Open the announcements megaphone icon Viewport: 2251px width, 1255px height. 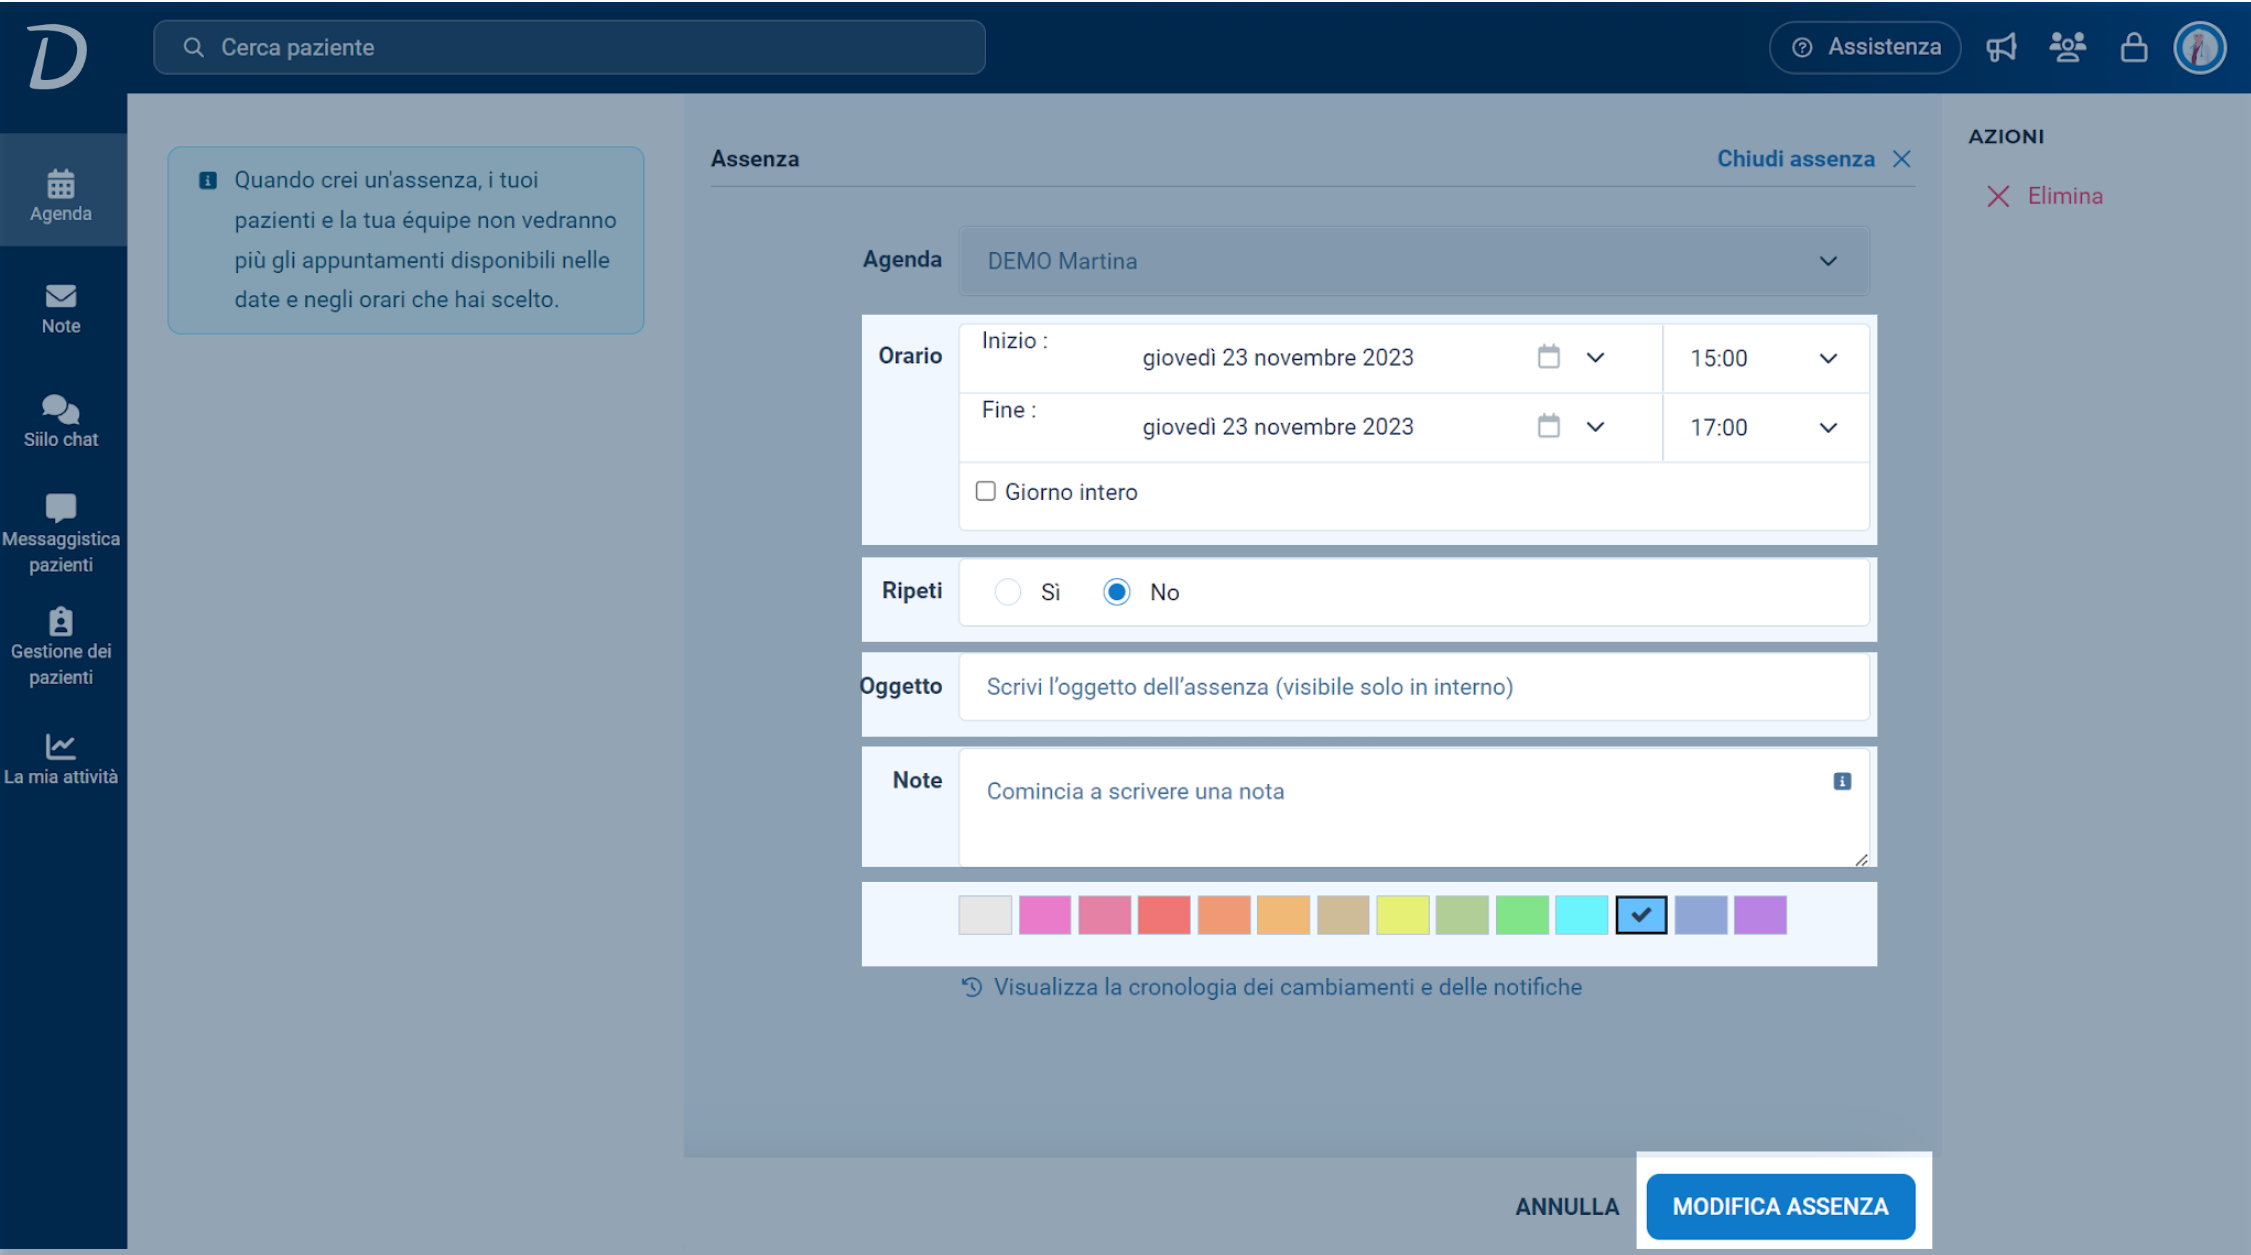tap(2001, 47)
